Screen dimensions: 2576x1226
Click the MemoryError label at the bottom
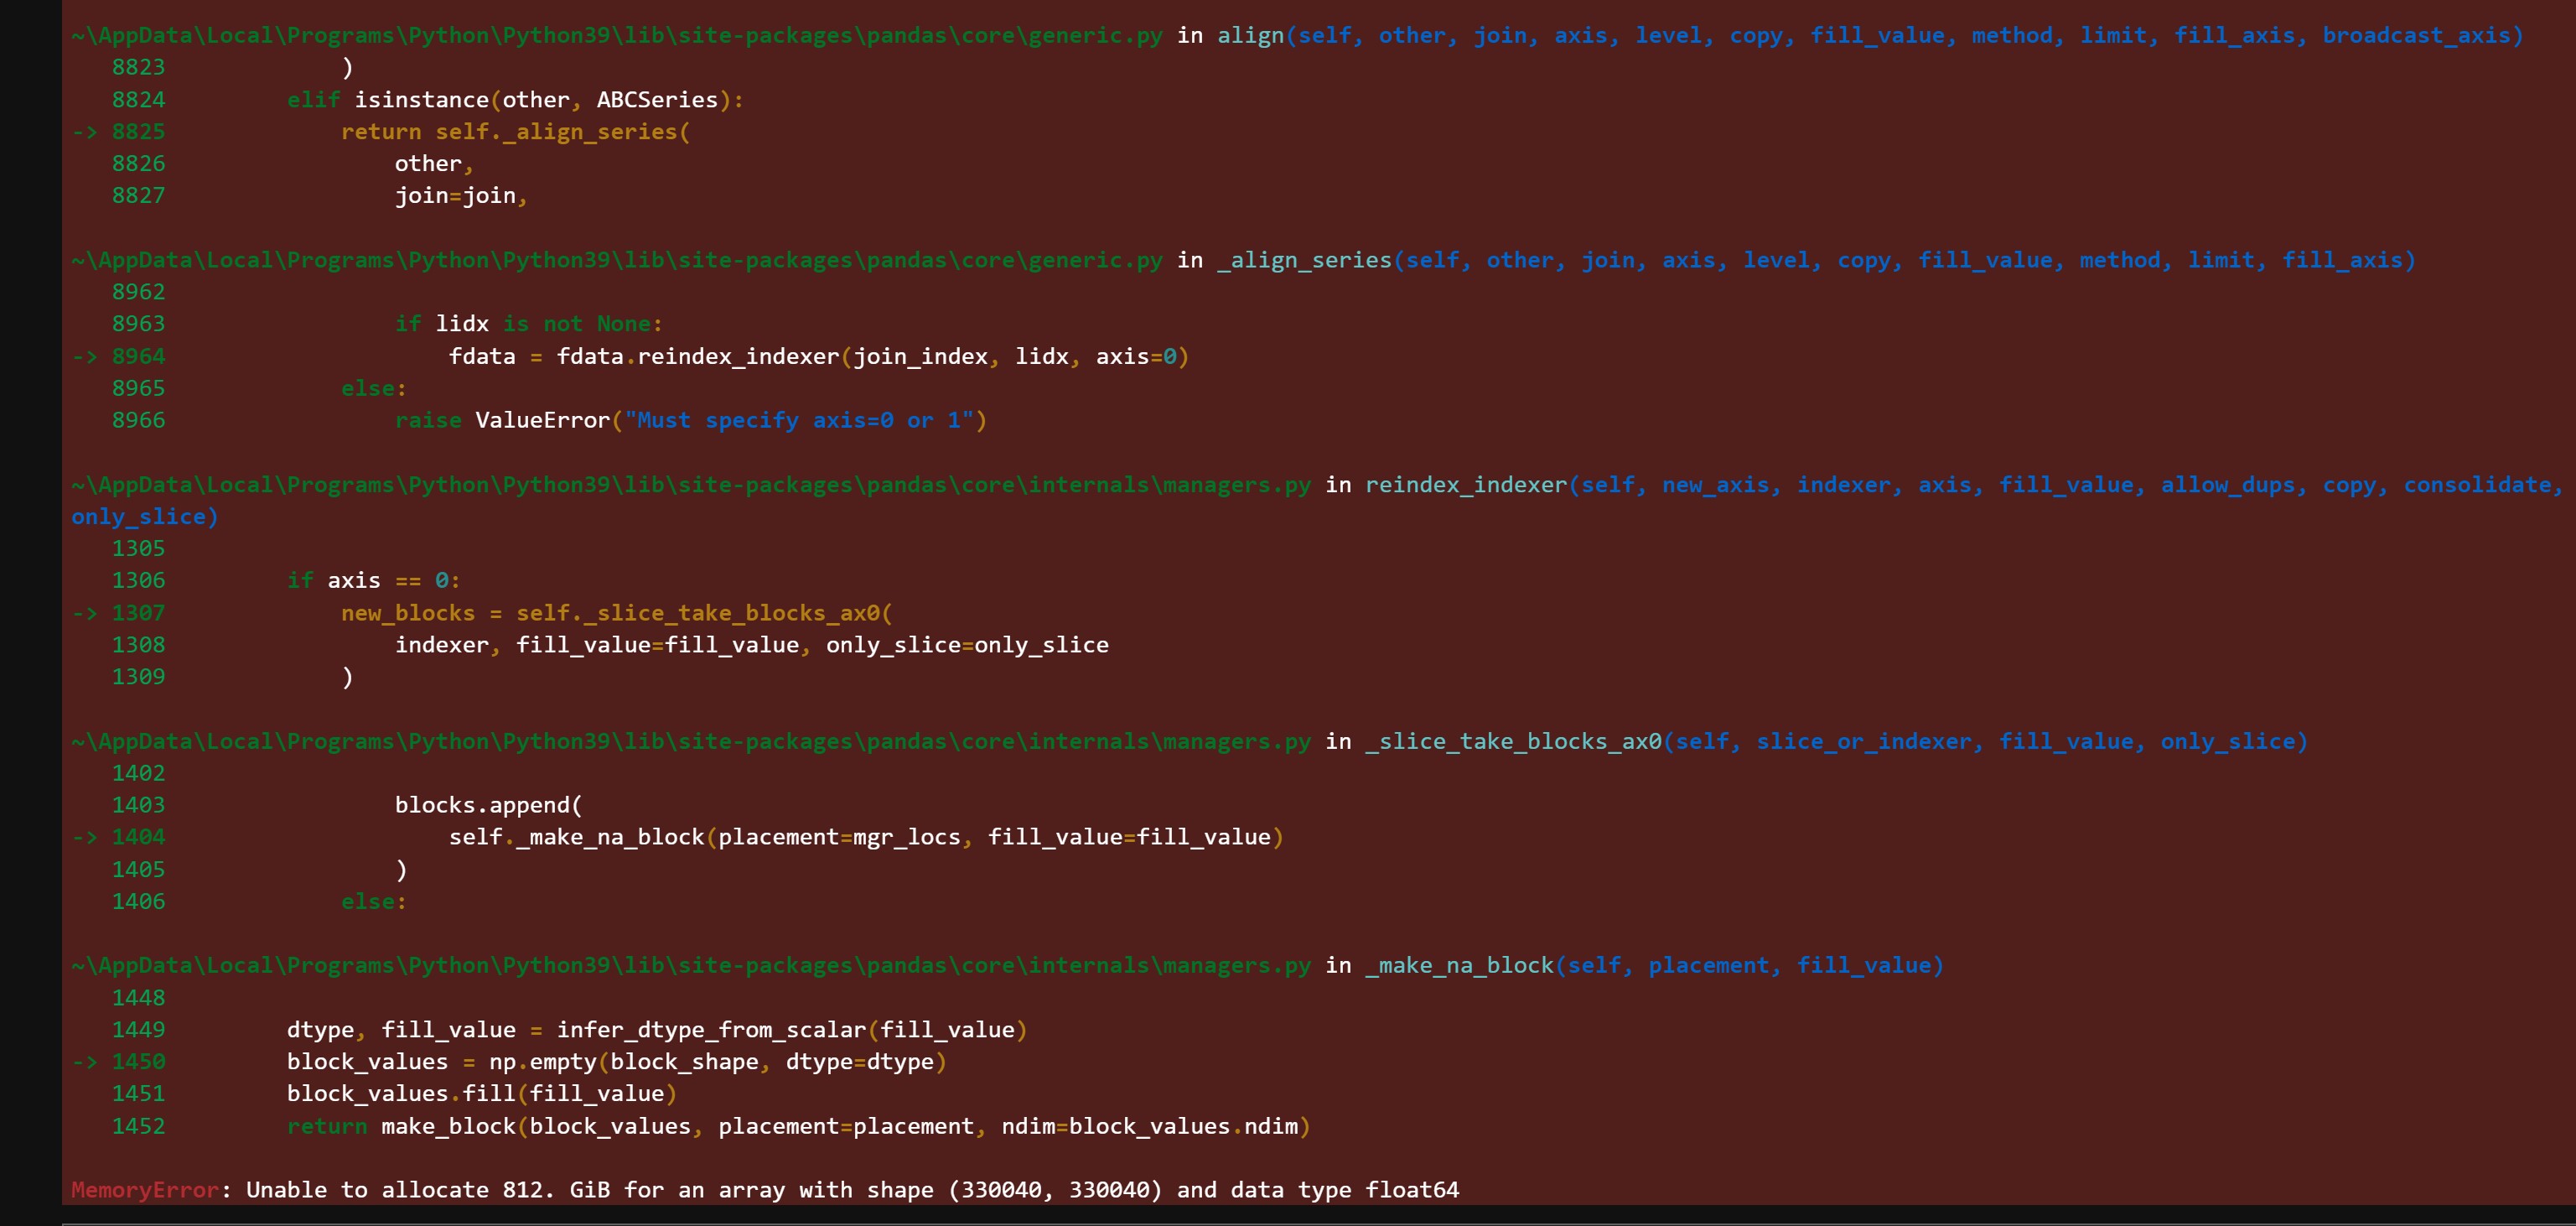[144, 1190]
